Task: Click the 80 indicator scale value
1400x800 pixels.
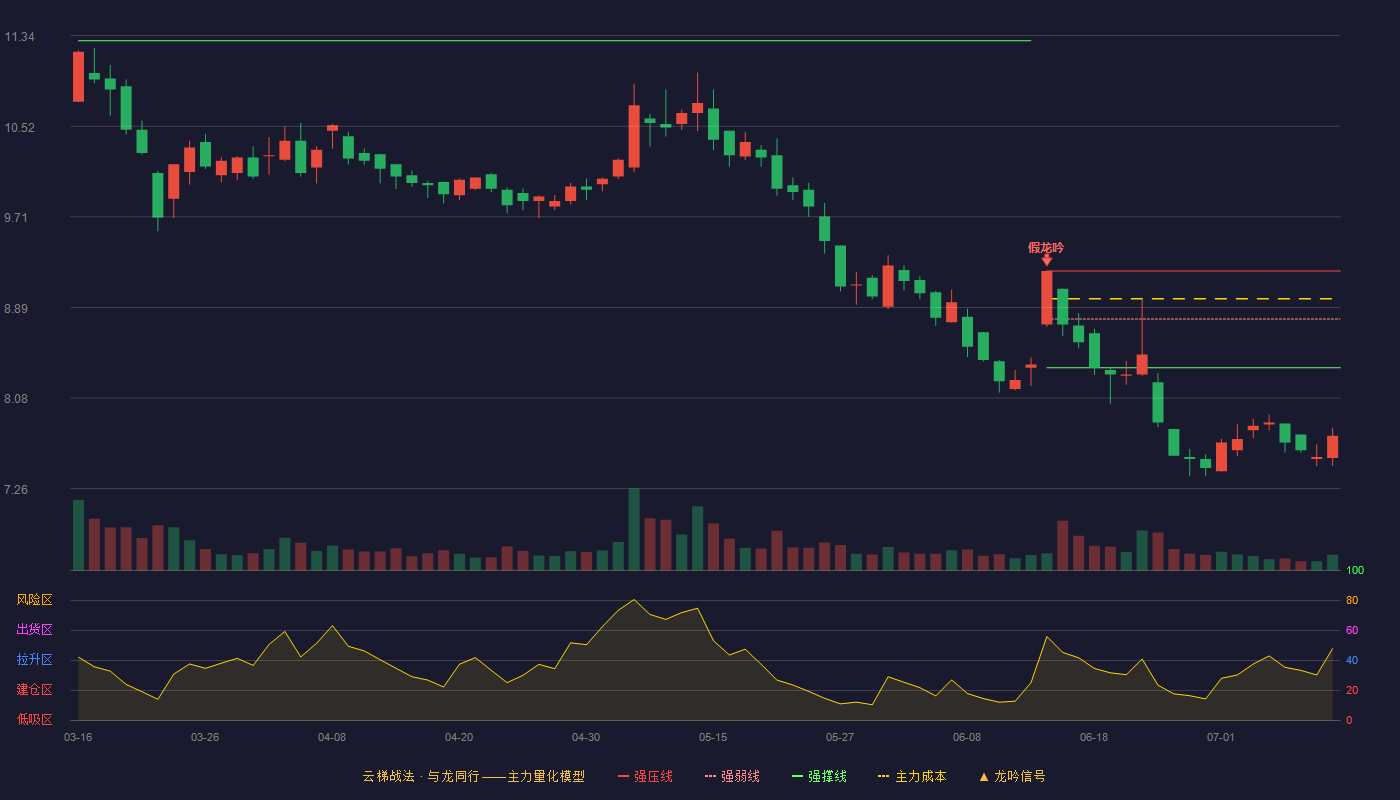Action: (1352, 600)
